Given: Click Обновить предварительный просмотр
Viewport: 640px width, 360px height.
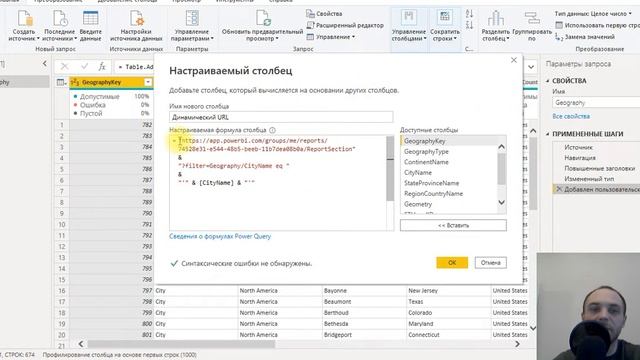Looking at the screenshot, I should coord(262,26).
